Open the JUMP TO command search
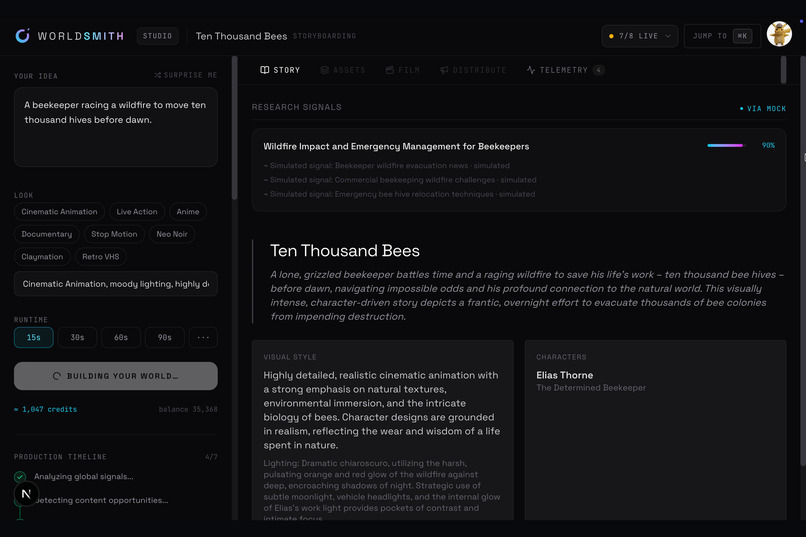Screen dimensions: 806x537 coord(722,36)
